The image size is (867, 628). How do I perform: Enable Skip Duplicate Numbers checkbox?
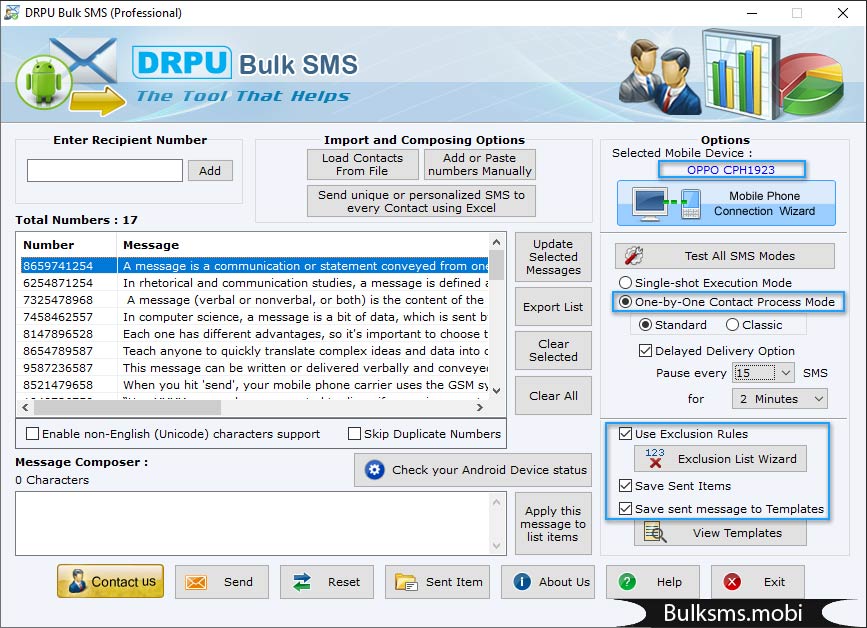pyautogui.click(x=354, y=434)
